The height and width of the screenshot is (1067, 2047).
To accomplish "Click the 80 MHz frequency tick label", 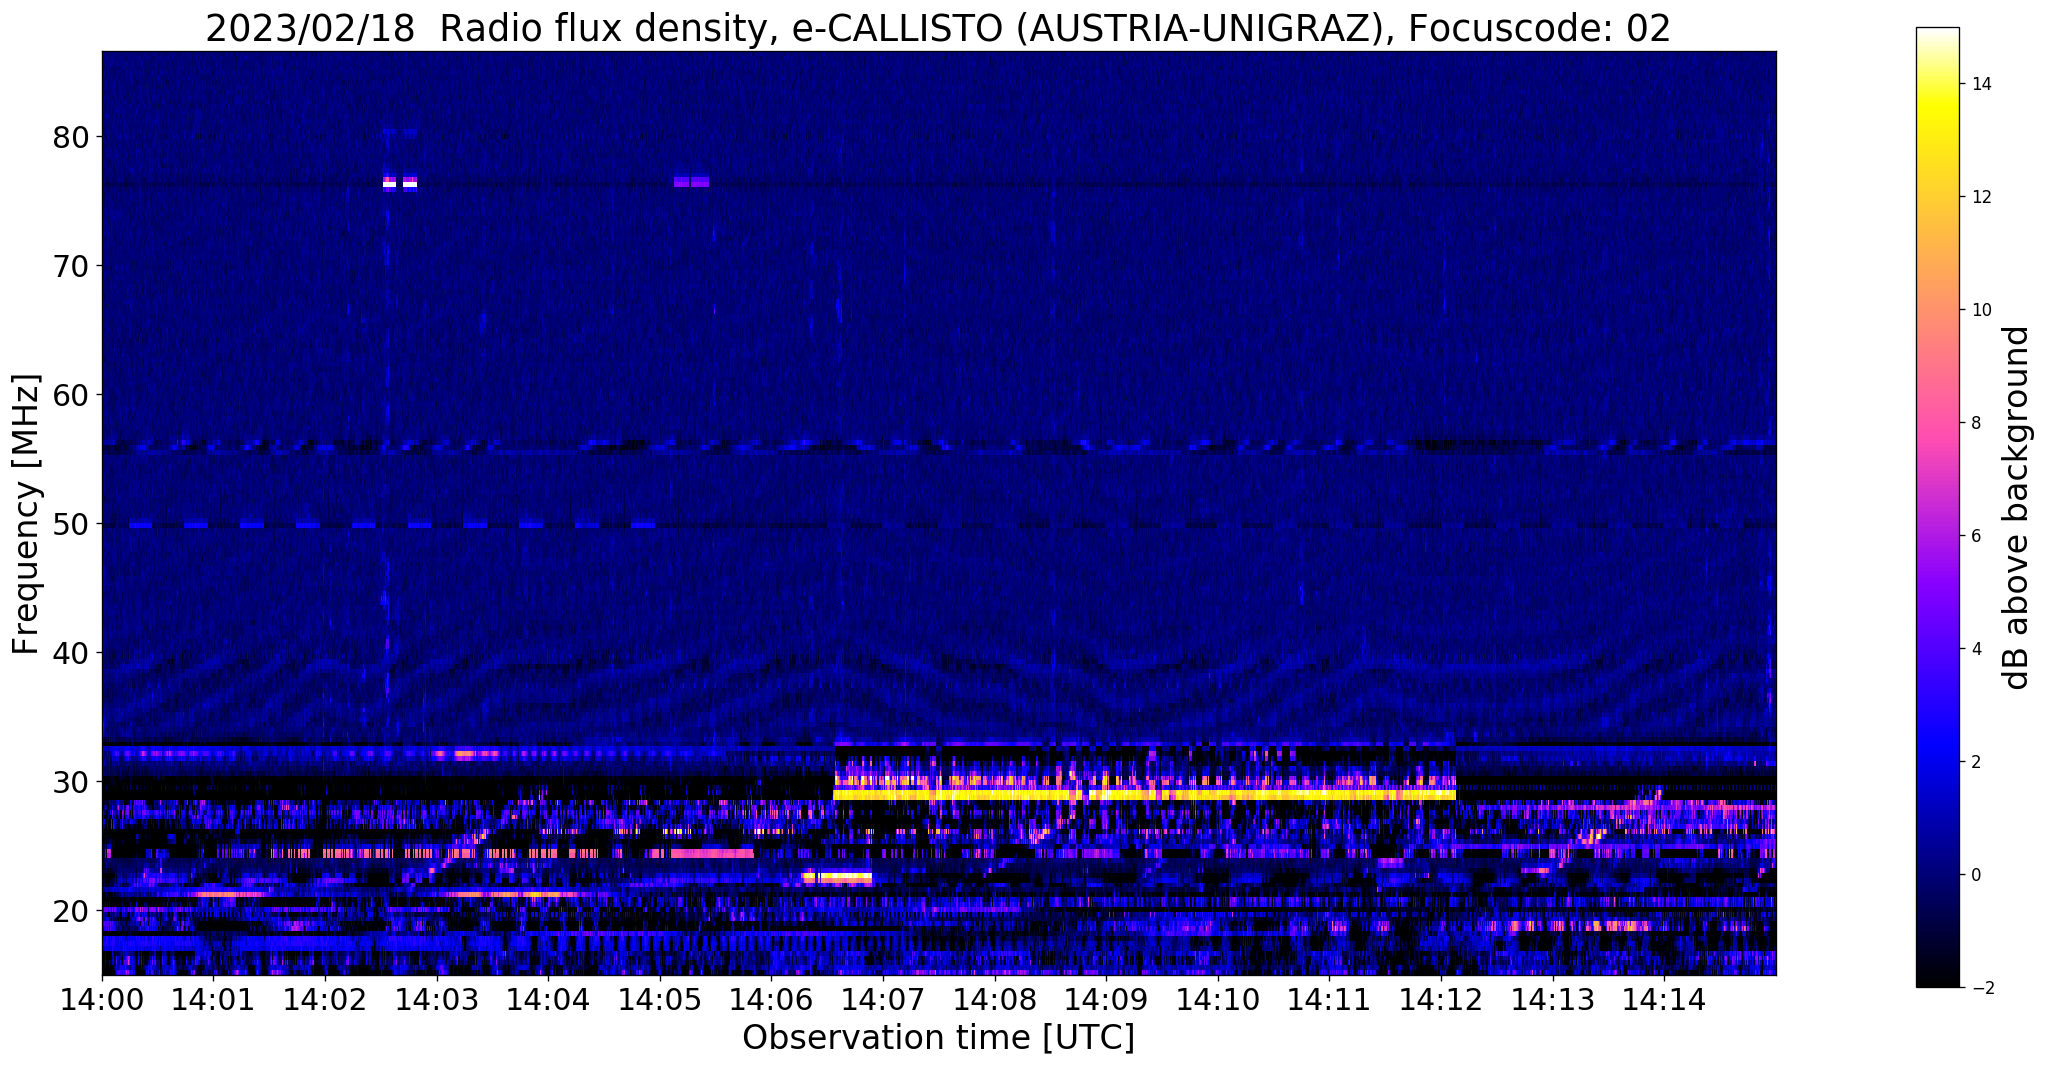I will coord(70,137).
